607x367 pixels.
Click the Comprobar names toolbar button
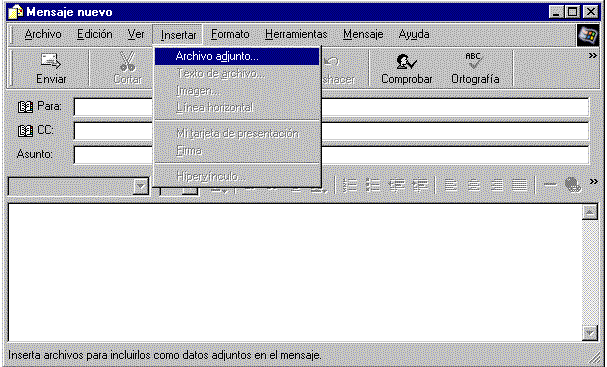coord(406,69)
